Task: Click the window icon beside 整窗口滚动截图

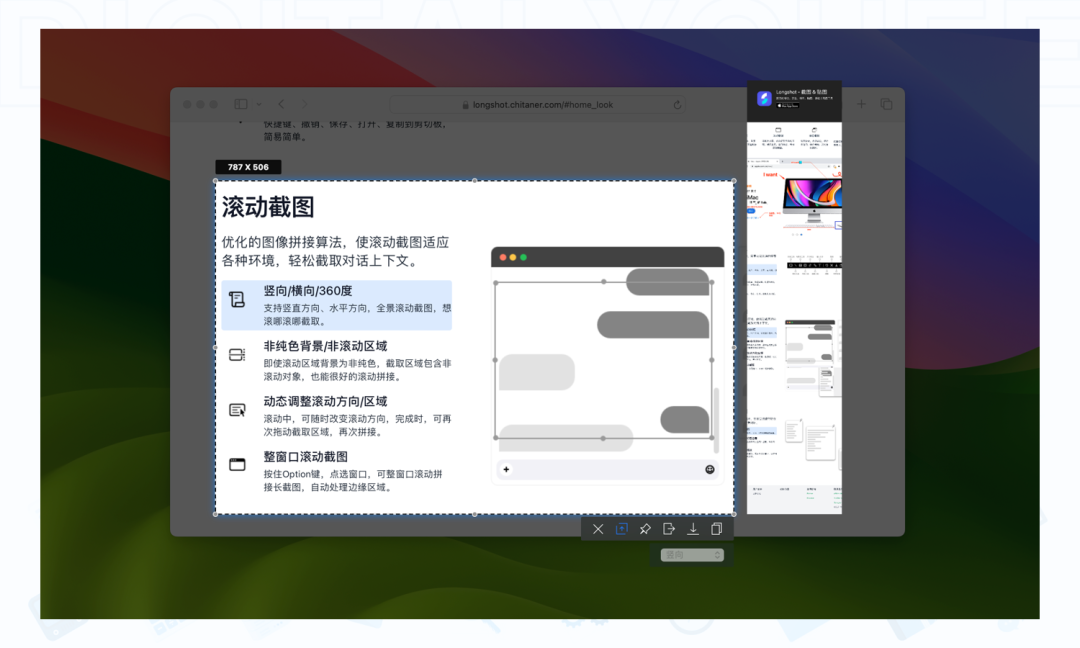Action: [237, 465]
